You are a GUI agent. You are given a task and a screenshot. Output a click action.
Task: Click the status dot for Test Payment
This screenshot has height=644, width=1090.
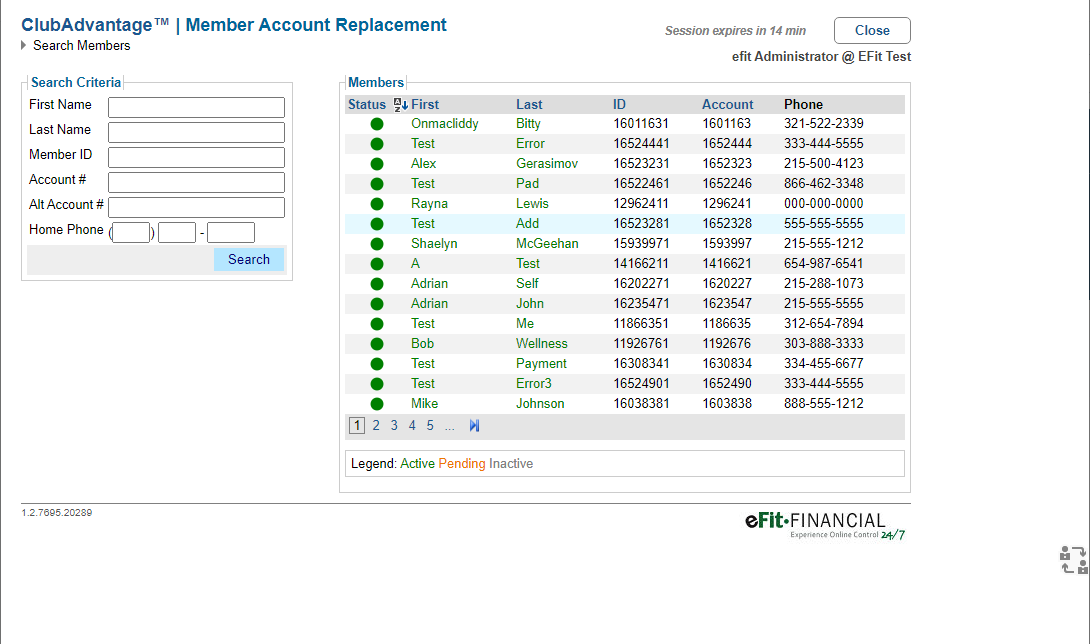coord(377,364)
